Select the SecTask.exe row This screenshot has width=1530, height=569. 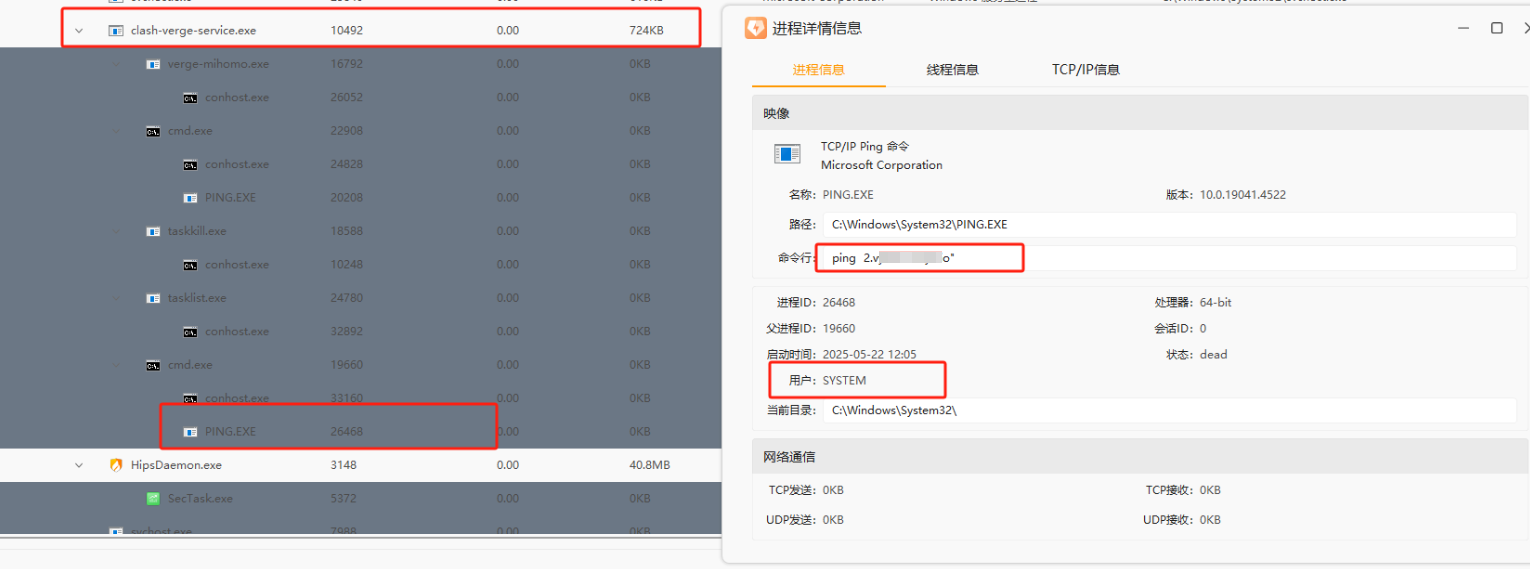point(360,498)
